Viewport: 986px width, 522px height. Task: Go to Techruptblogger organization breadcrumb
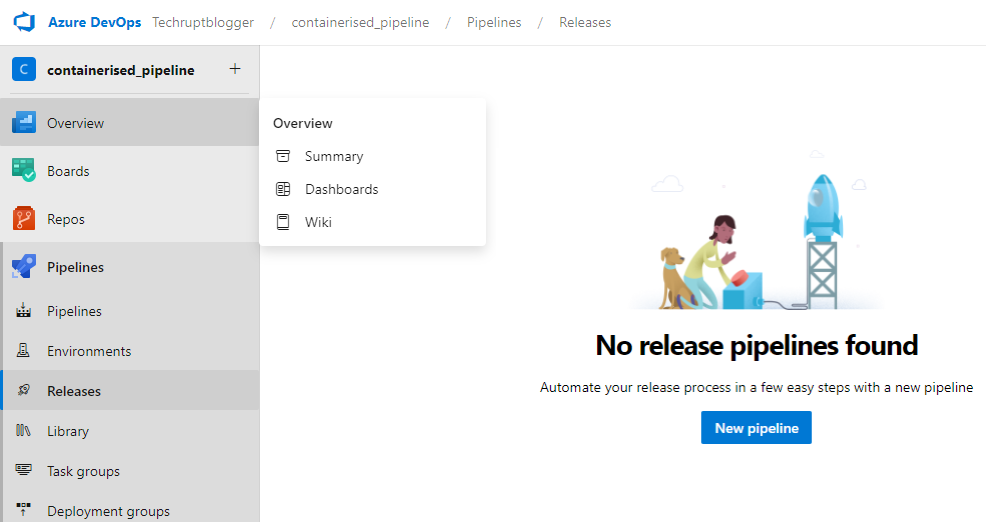coord(203,22)
